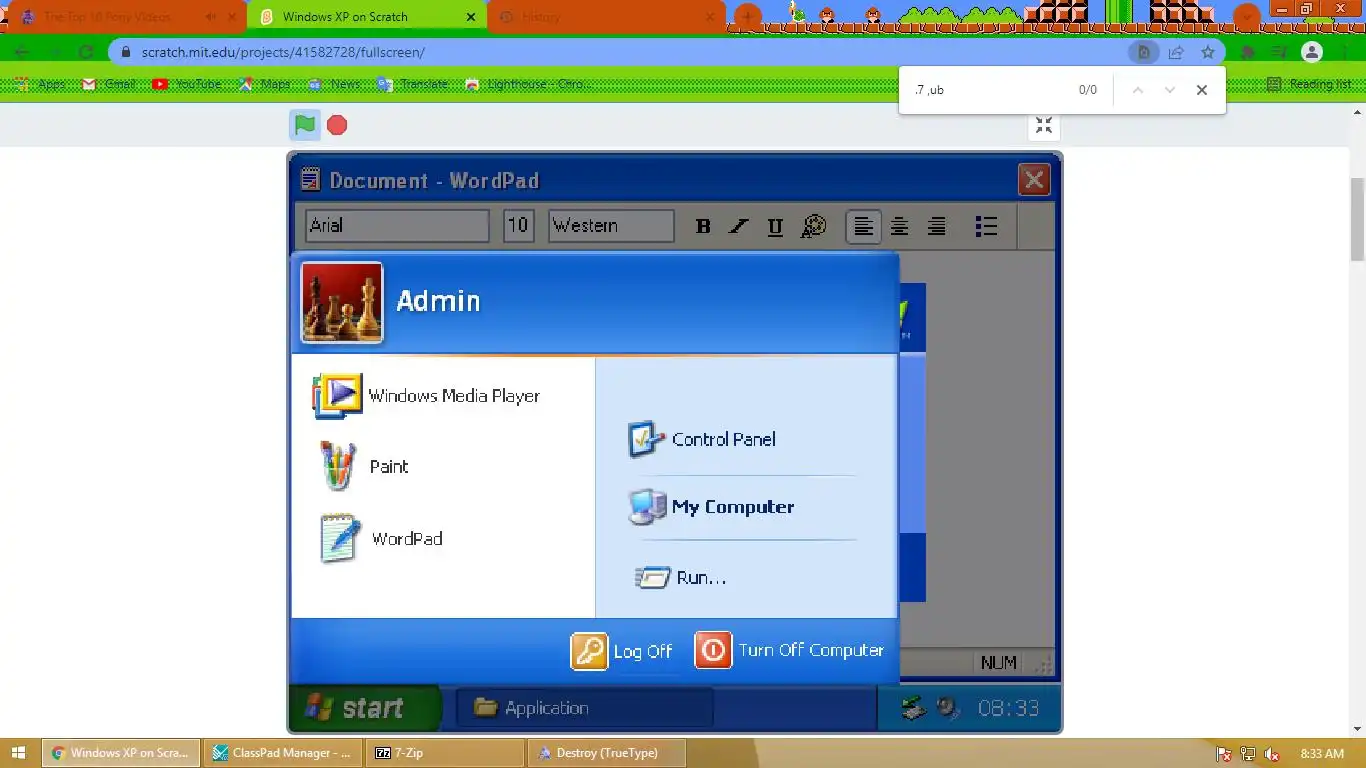Click the share page icon in address bar
Image resolution: width=1366 pixels, height=768 pixels.
(x=1176, y=52)
